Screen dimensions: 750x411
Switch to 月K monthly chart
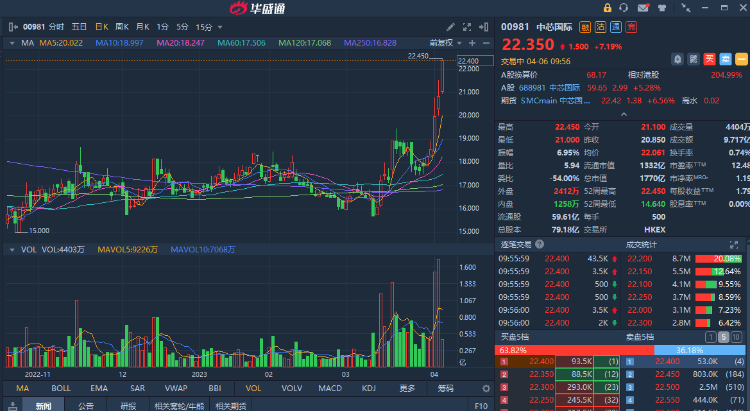coord(143,27)
